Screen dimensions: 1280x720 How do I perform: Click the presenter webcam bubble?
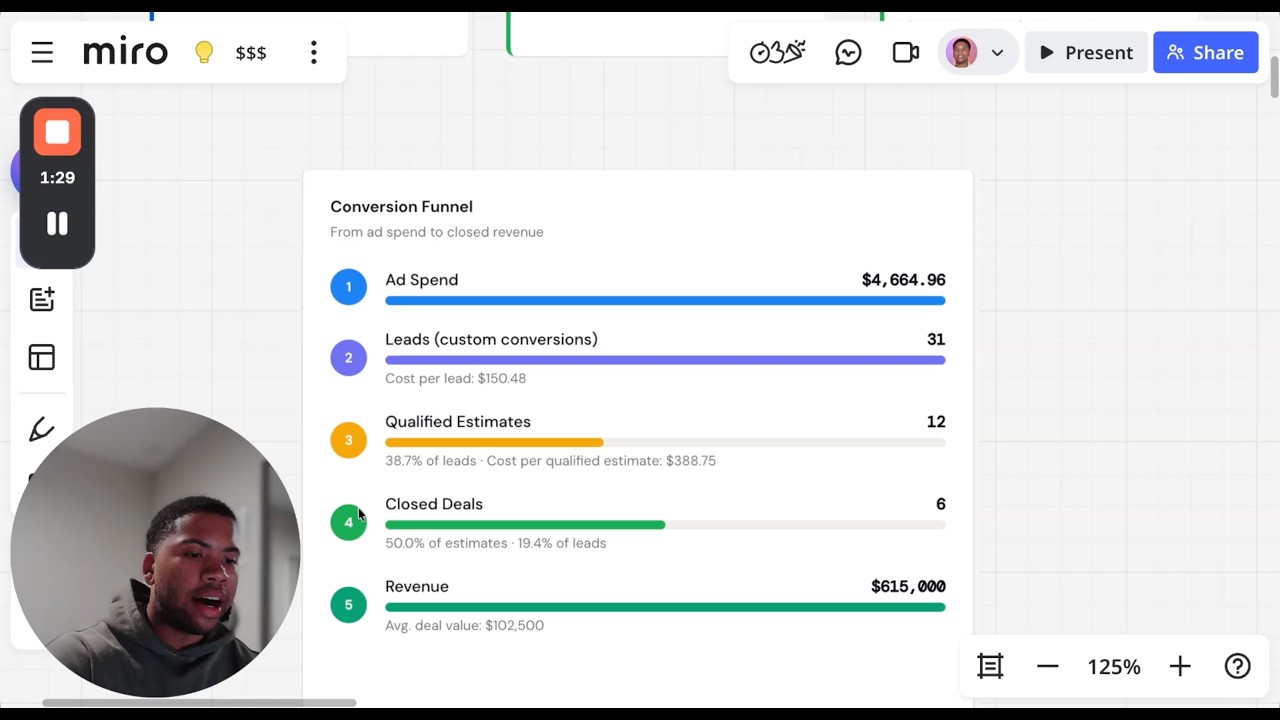(155, 552)
